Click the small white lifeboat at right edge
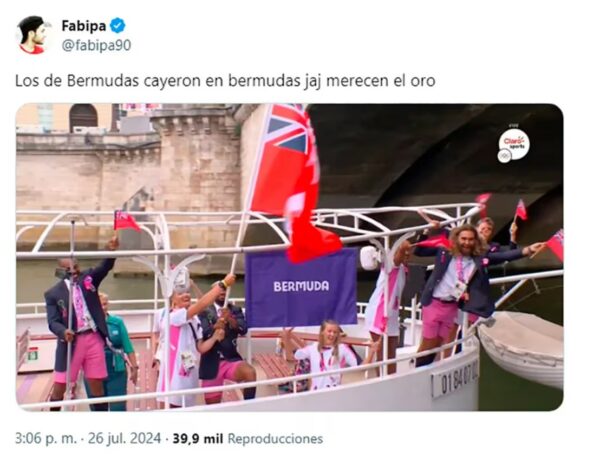The width and height of the screenshot is (600, 455). (x=521, y=346)
